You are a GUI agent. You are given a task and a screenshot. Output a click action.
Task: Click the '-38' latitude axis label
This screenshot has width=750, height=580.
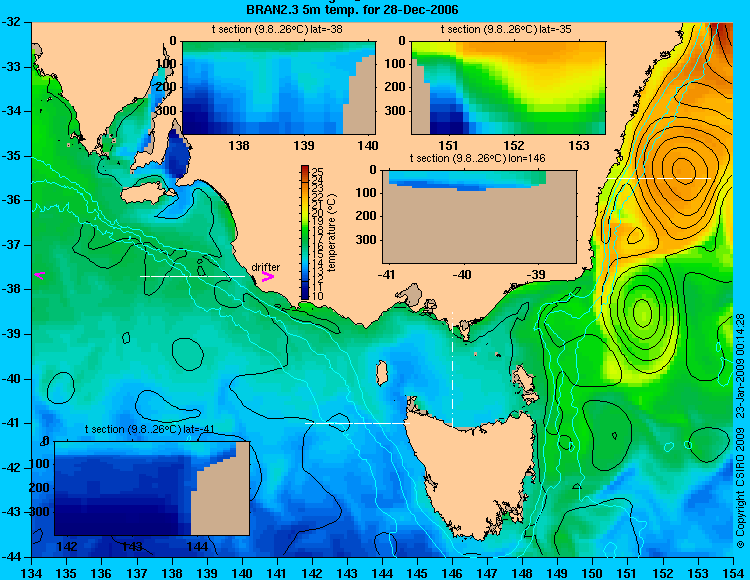click(12, 289)
